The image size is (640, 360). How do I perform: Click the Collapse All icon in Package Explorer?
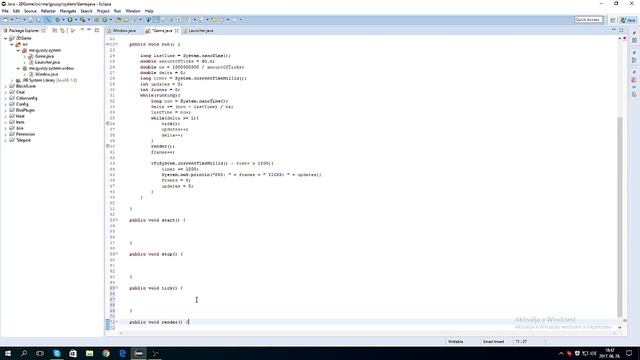54,31
